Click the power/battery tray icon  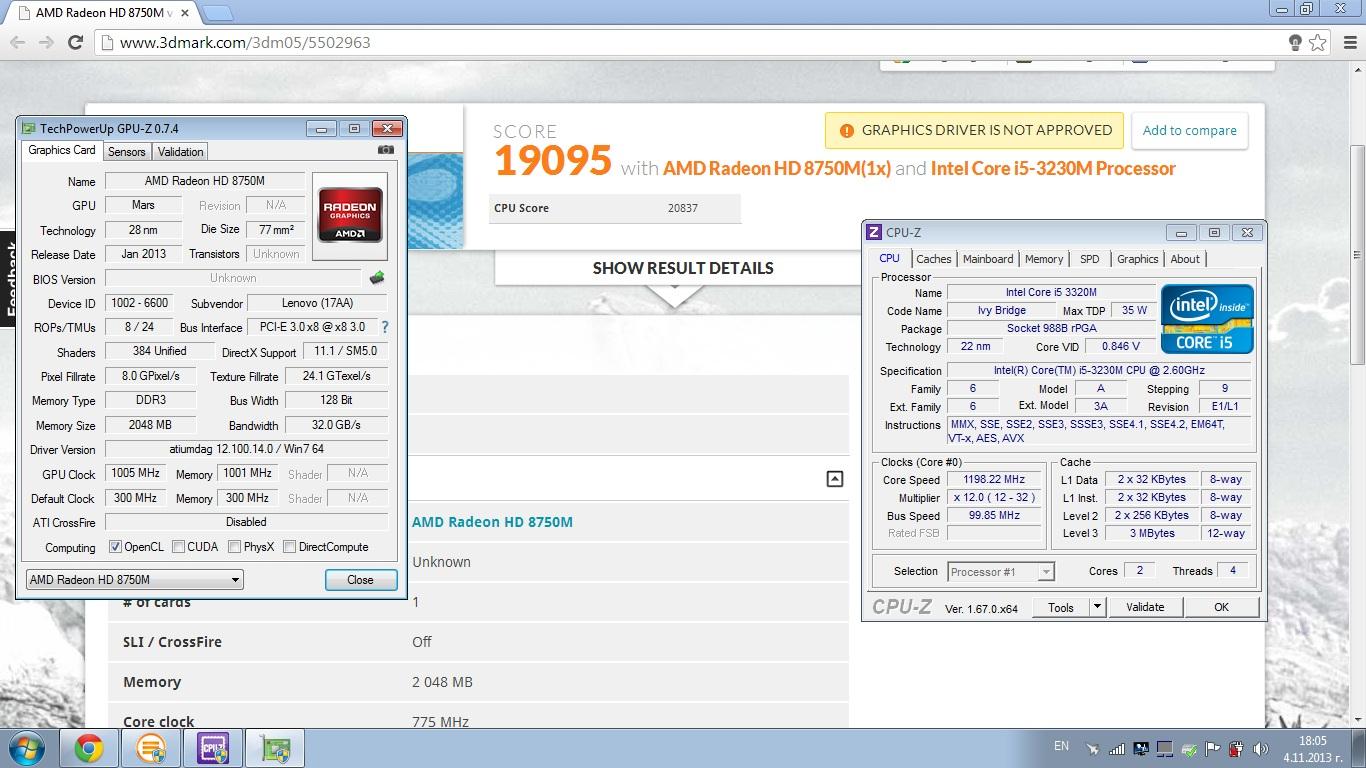tap(1236, 748)
